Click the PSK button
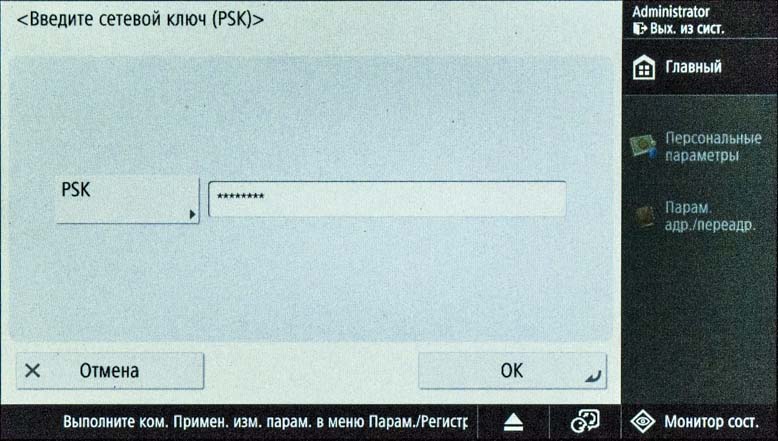The width and height of the screenshot is (778, 441). click(128, 200)
